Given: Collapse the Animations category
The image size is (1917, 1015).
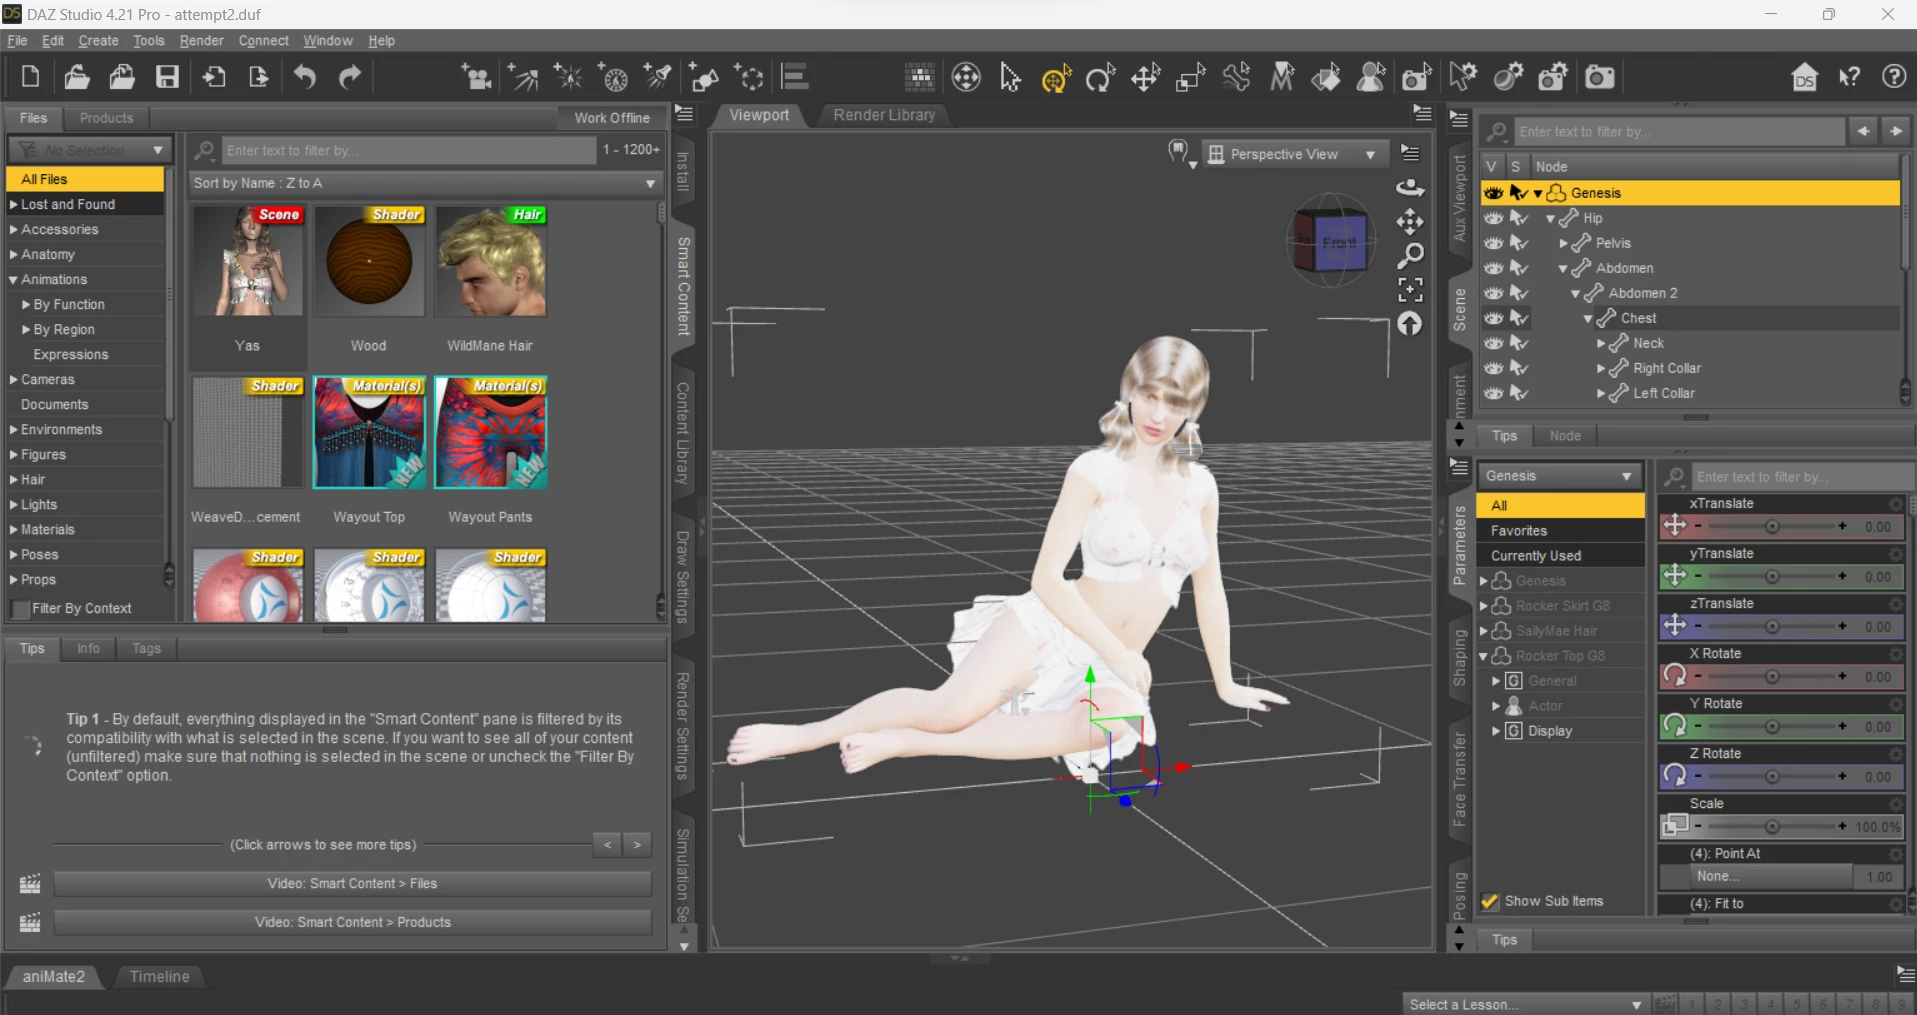Looking at the screenshot, I should point(14,280).
